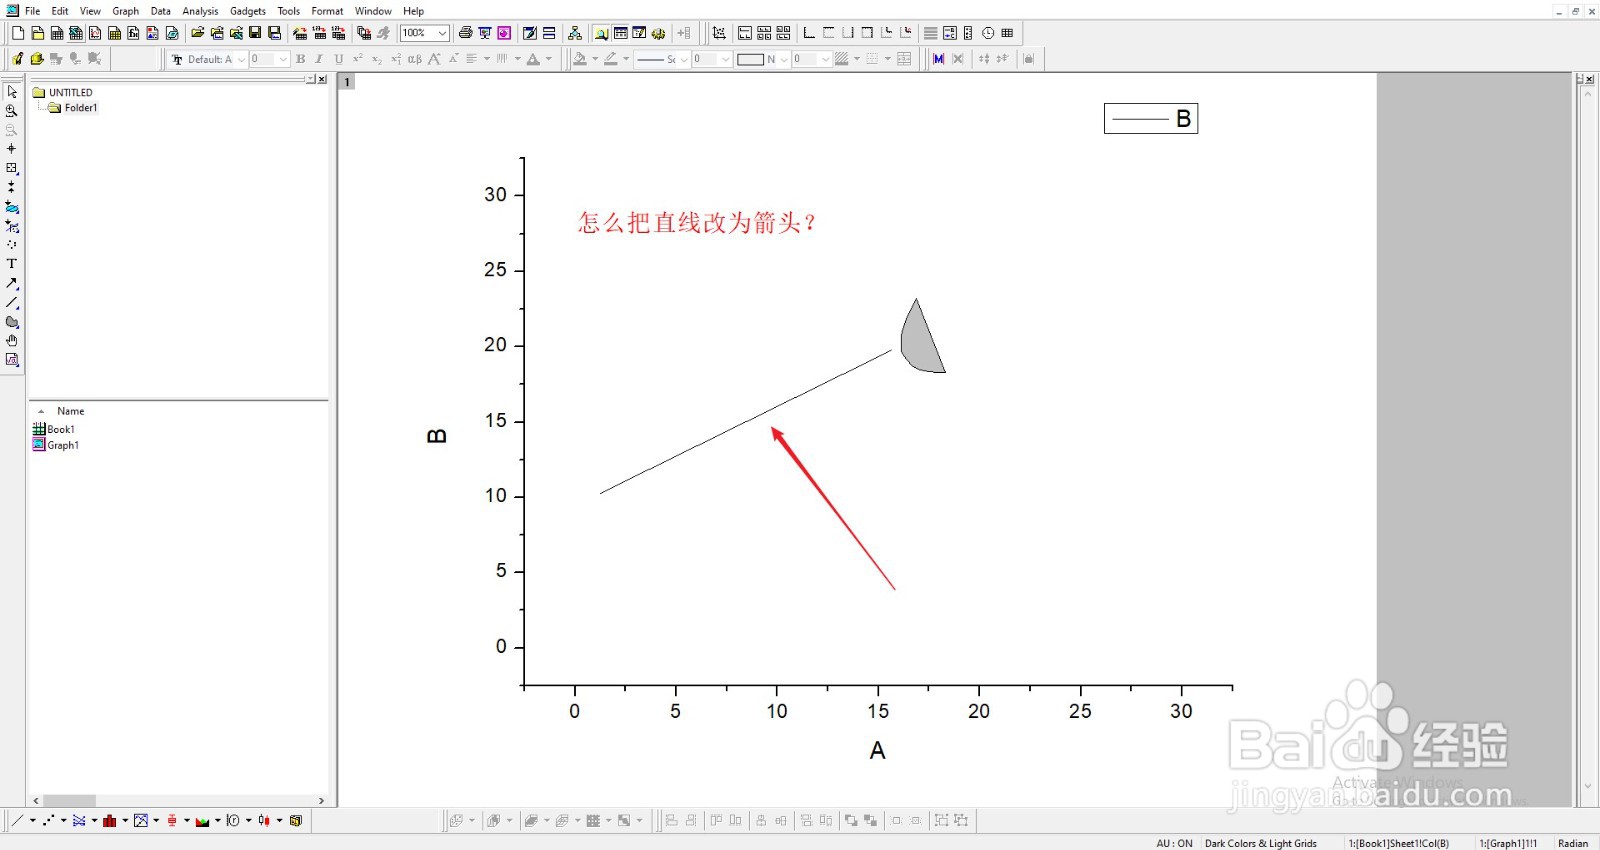The width and height of the screenshot is (1600, 850).
Task: Toggle Superscript formatting
Action: pos(357,59)
